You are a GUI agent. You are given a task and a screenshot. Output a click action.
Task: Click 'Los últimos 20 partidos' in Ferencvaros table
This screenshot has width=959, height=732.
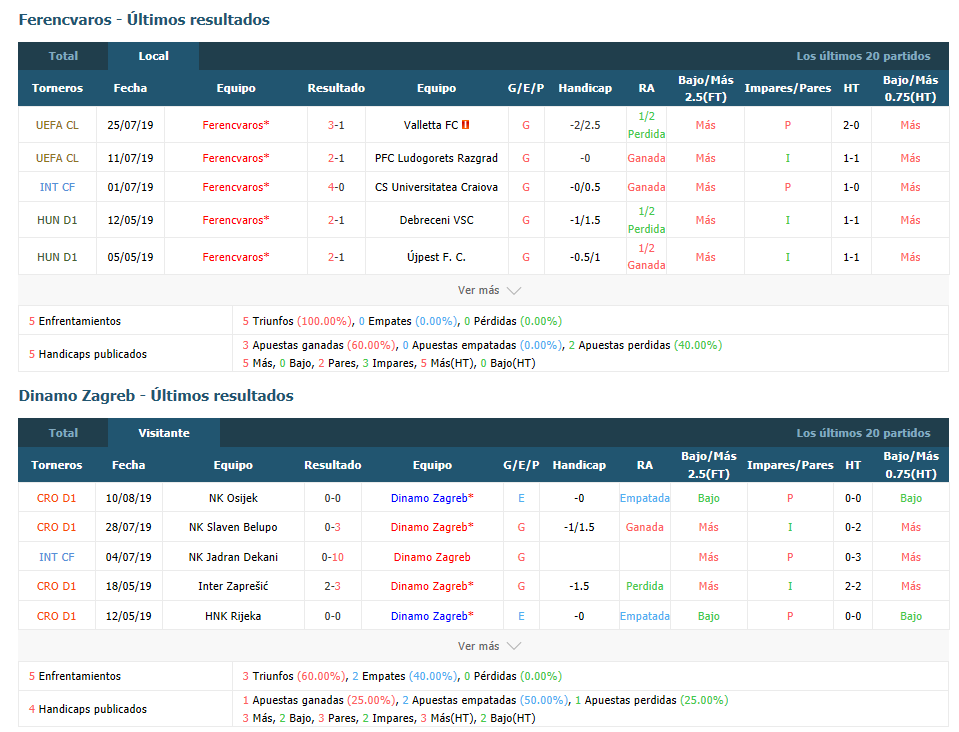pyautogui.click(x=863, y=56)
